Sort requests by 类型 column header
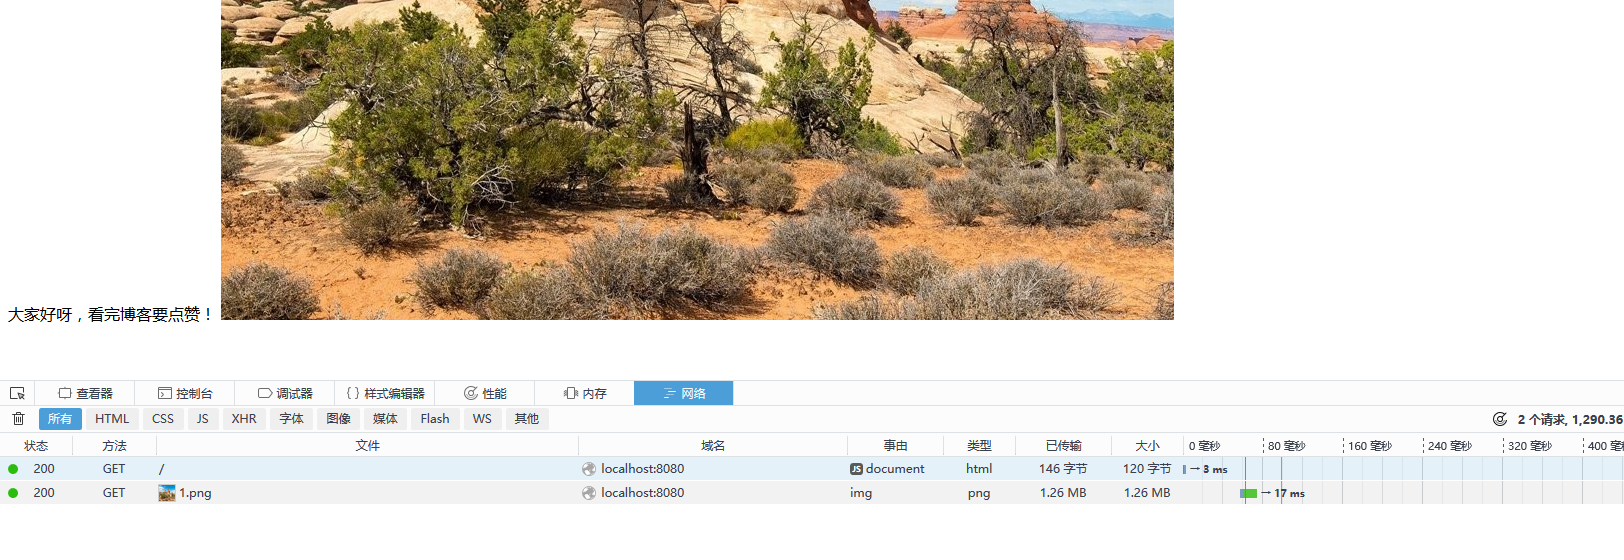This screenshot has height=560, width=1624. click(979, 446)
